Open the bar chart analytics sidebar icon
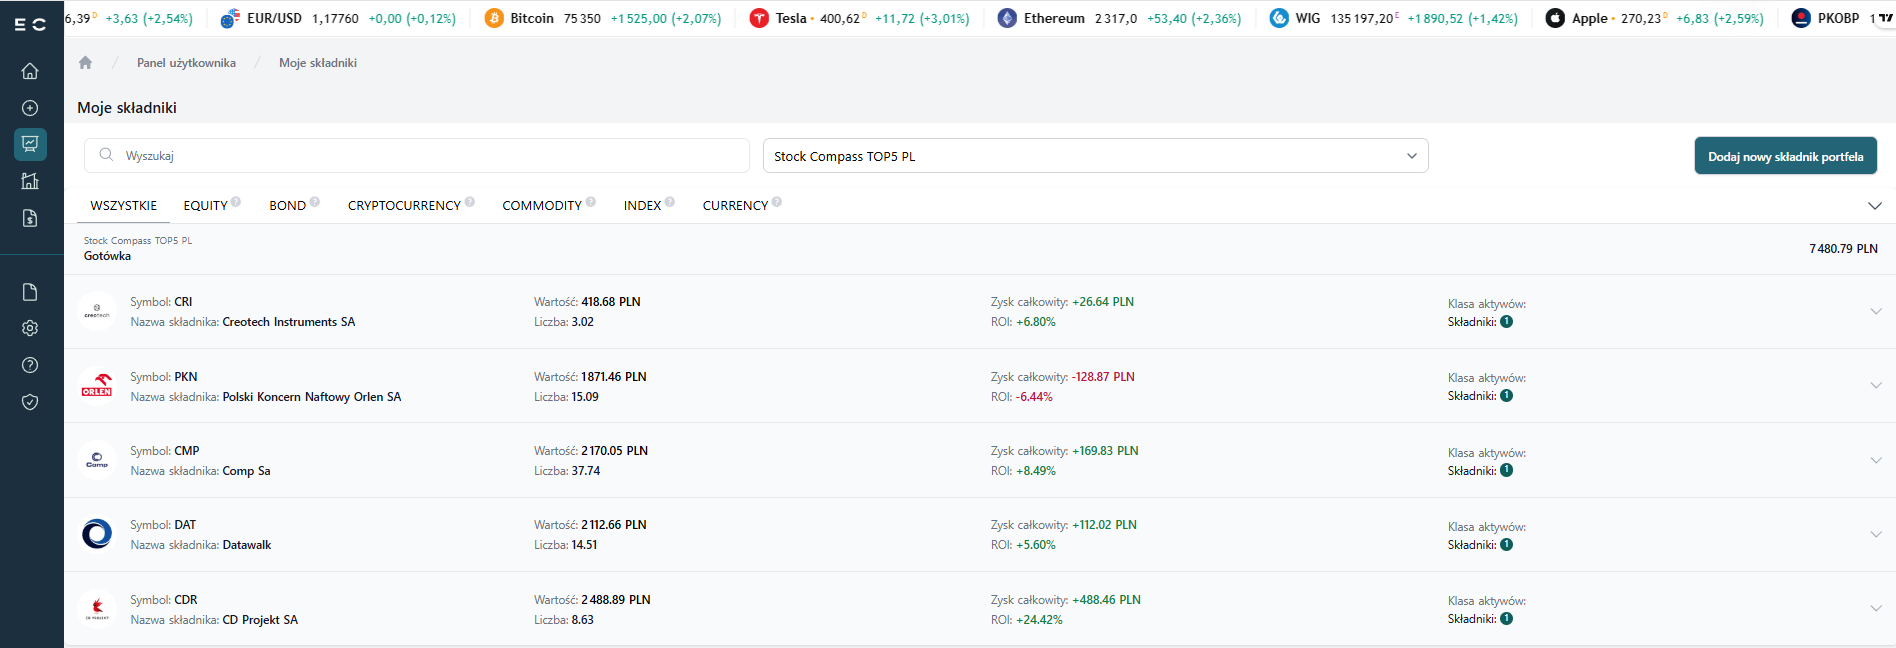 tap(30, 181)
